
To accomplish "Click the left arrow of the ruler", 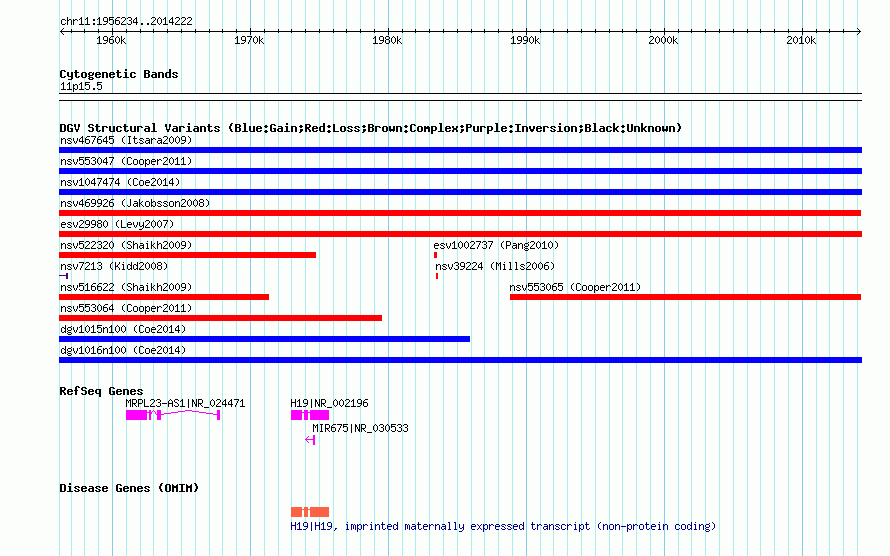I will click(62, 31).
